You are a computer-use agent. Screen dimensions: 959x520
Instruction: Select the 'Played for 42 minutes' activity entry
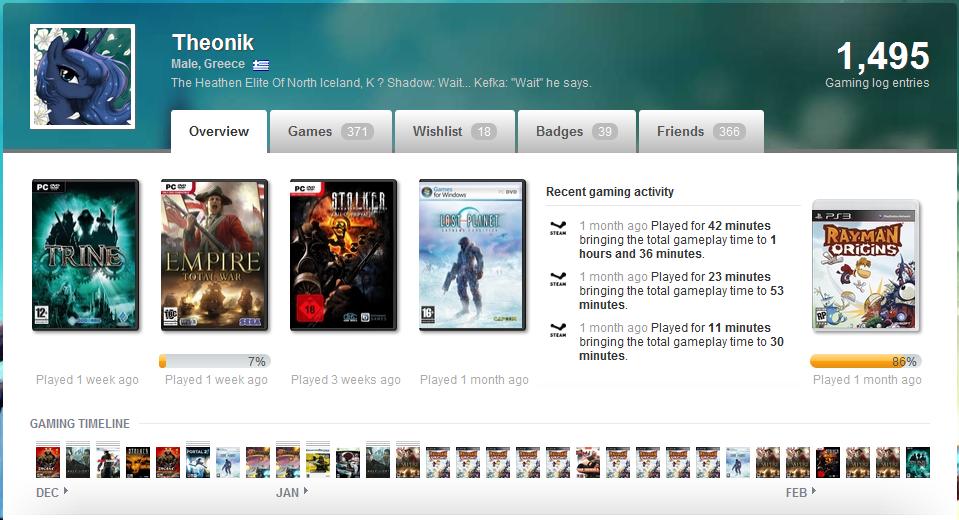pos(678,240)
